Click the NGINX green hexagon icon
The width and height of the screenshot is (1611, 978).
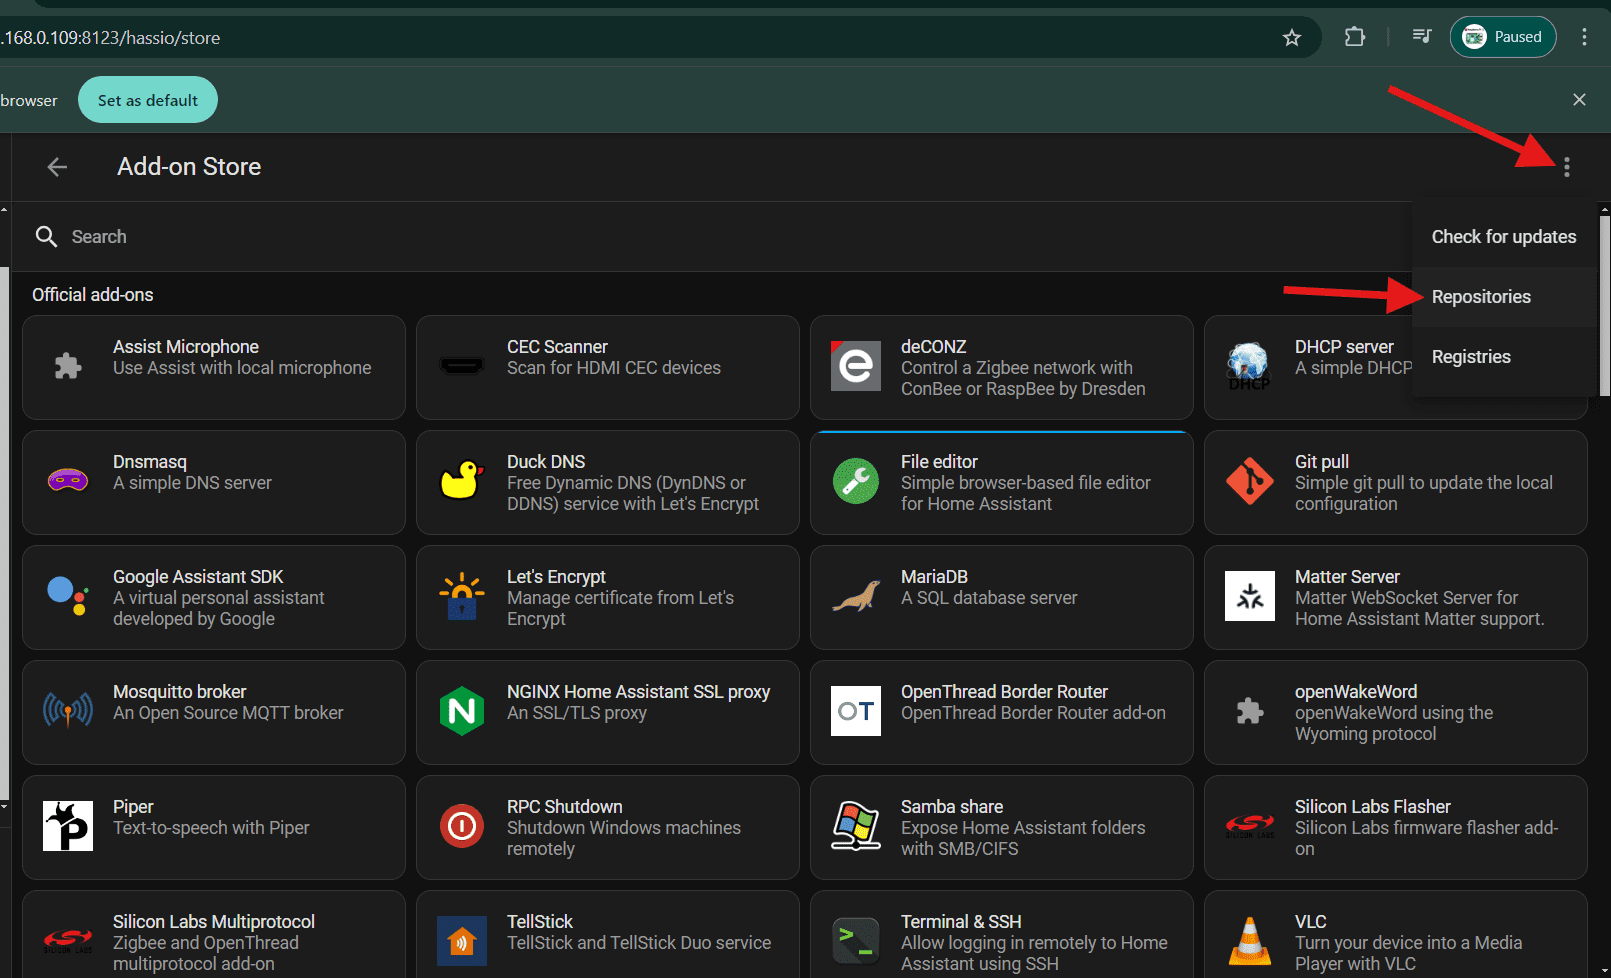pos(461,711)
